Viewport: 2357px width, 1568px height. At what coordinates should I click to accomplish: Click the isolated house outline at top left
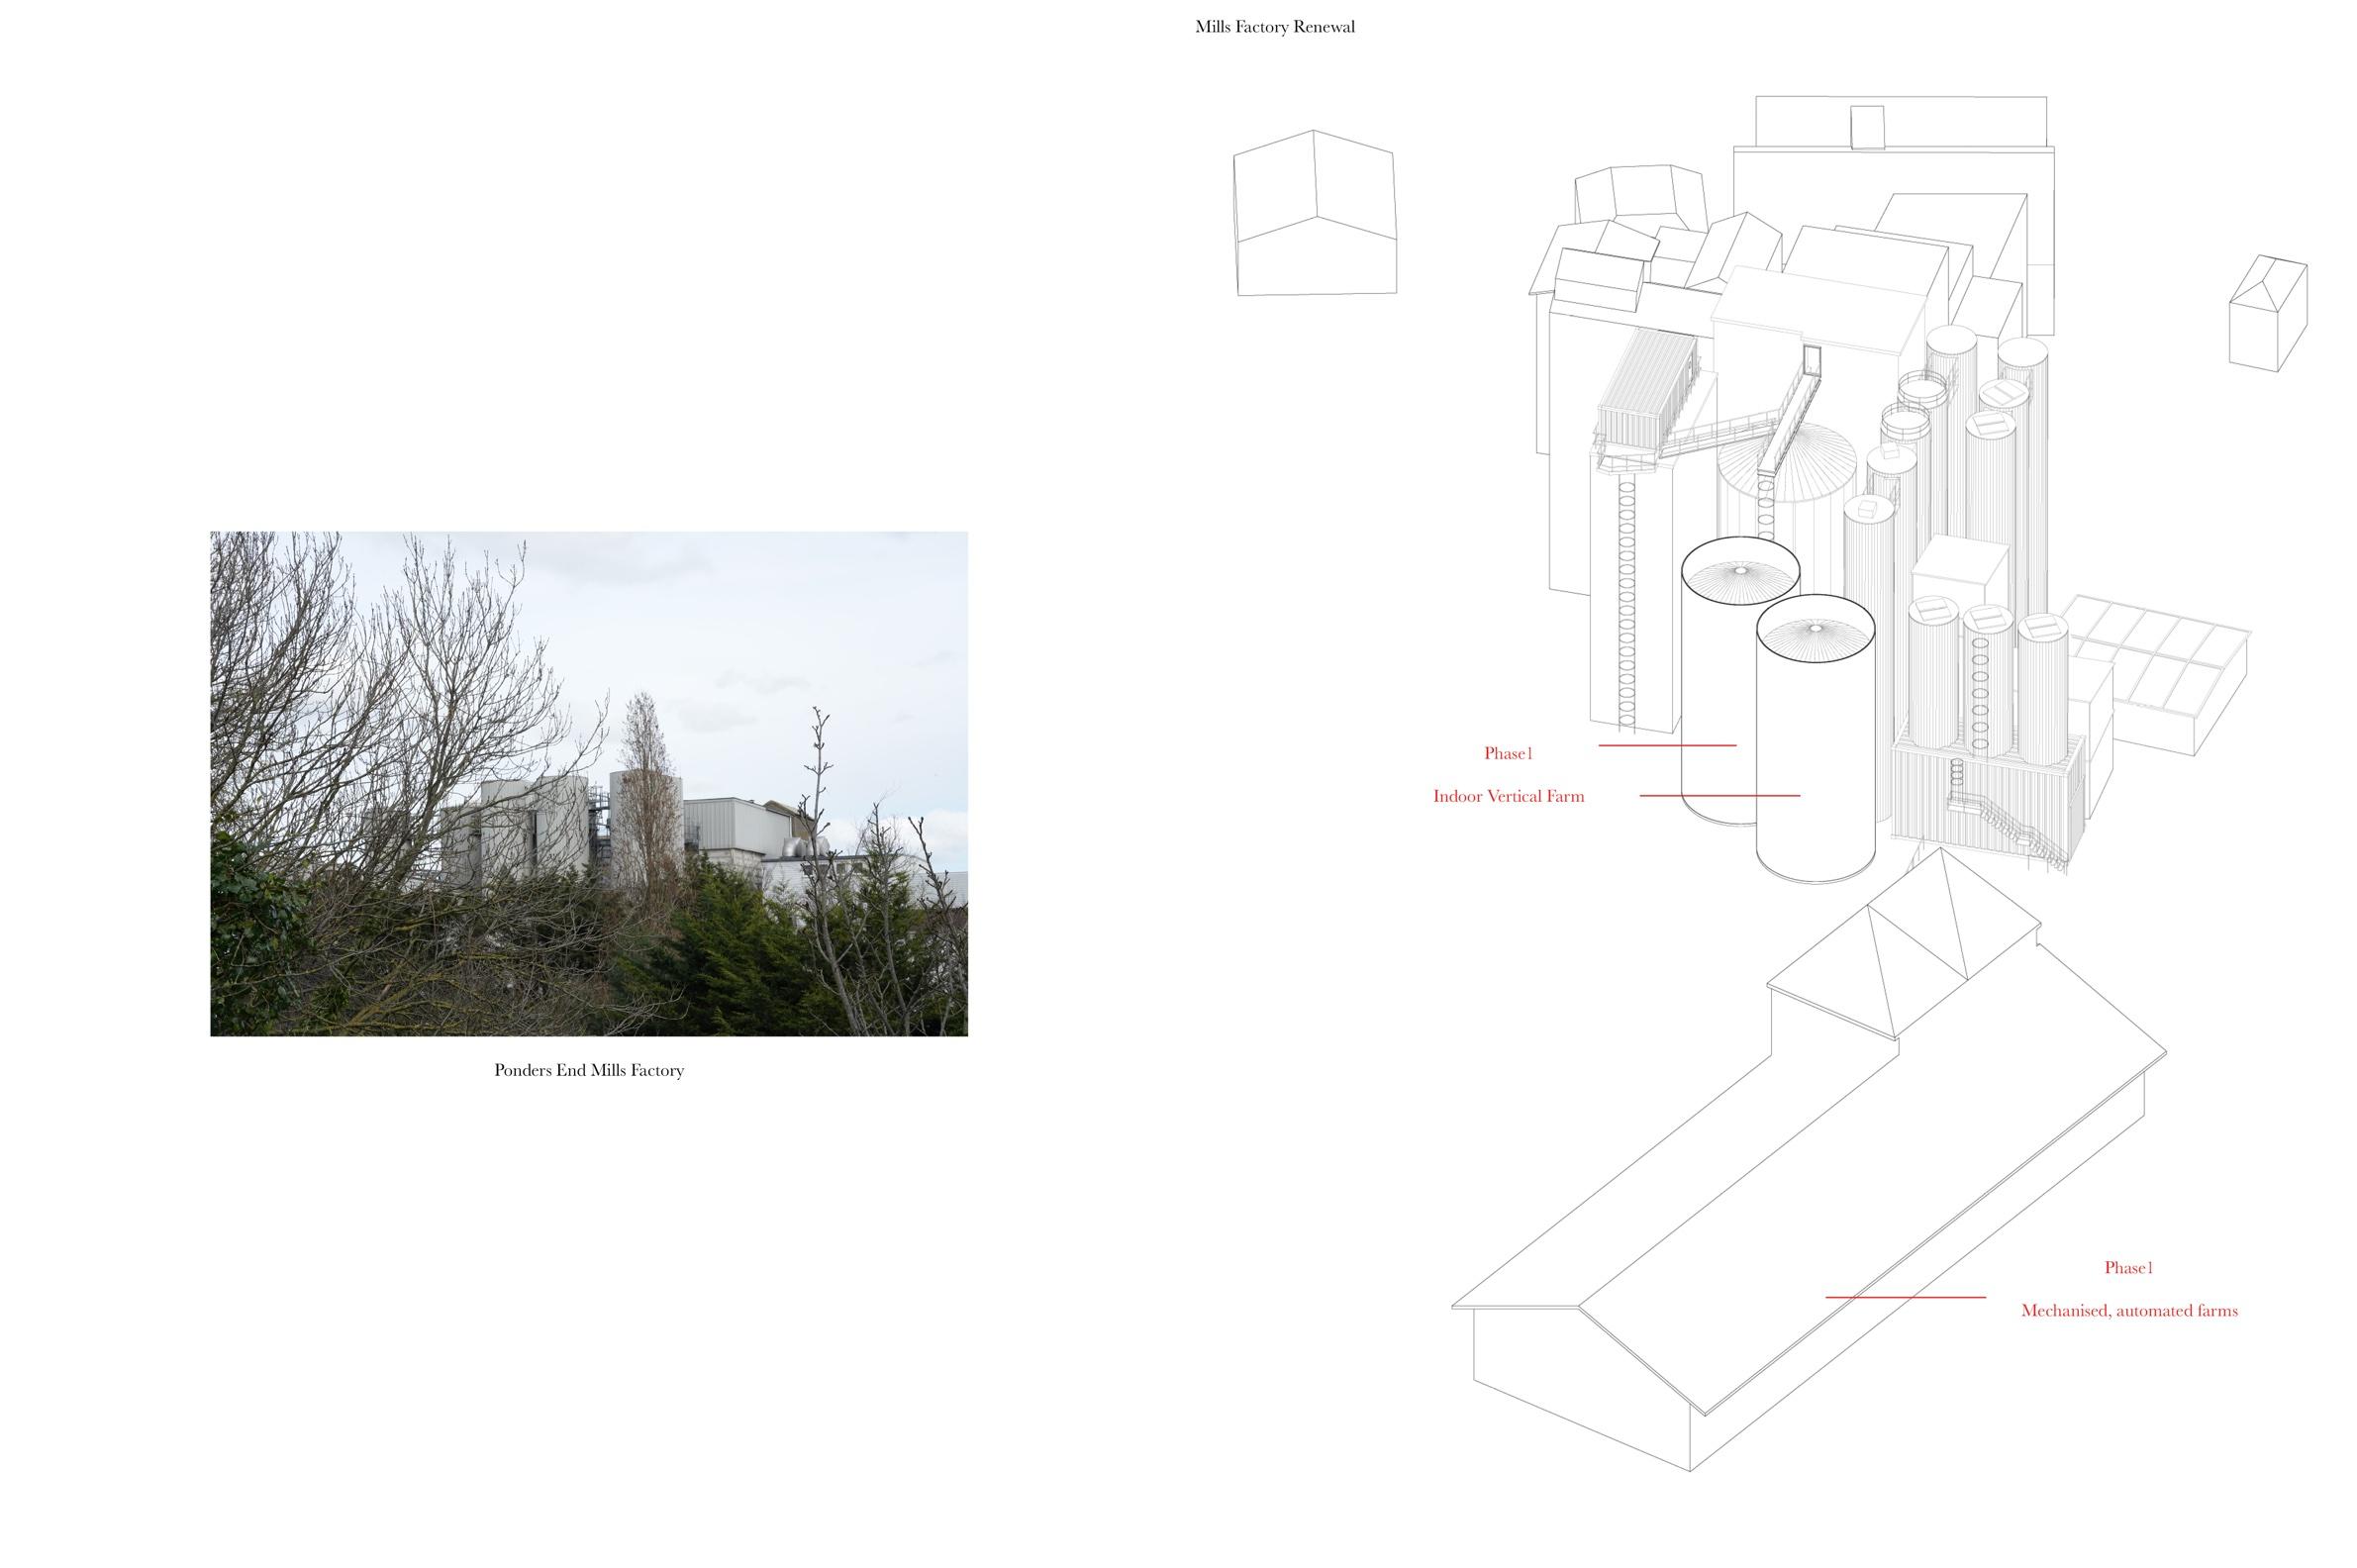(1314, 215)
